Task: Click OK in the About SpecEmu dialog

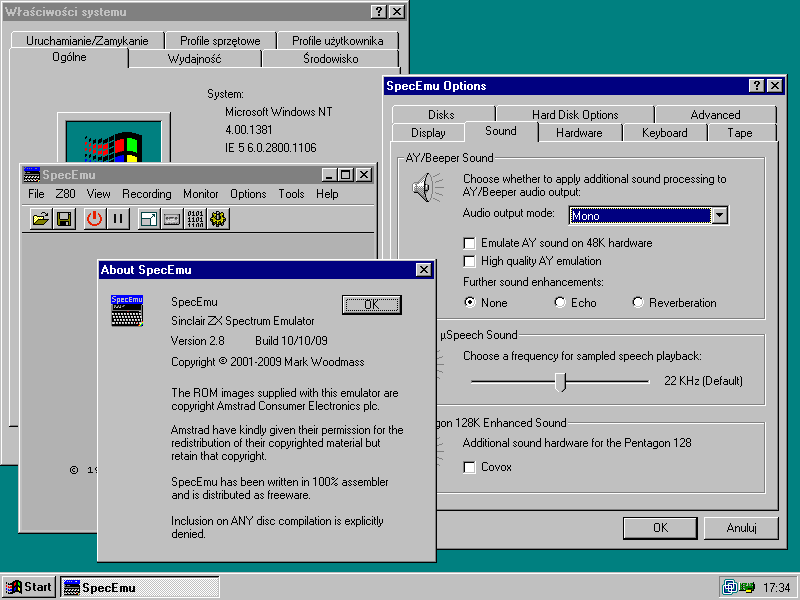Action: [371, 305]
